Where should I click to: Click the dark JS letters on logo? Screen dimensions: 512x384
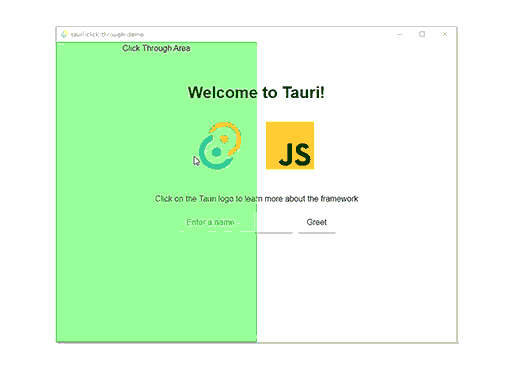click(x=295, y=154)
